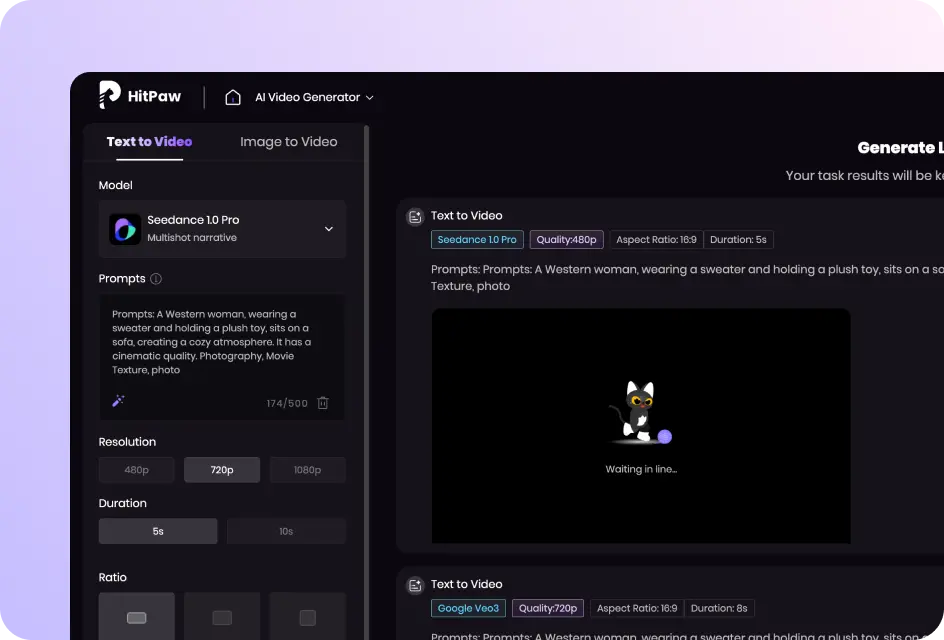Click the 720p resolution button

click(x=222, y=470)
